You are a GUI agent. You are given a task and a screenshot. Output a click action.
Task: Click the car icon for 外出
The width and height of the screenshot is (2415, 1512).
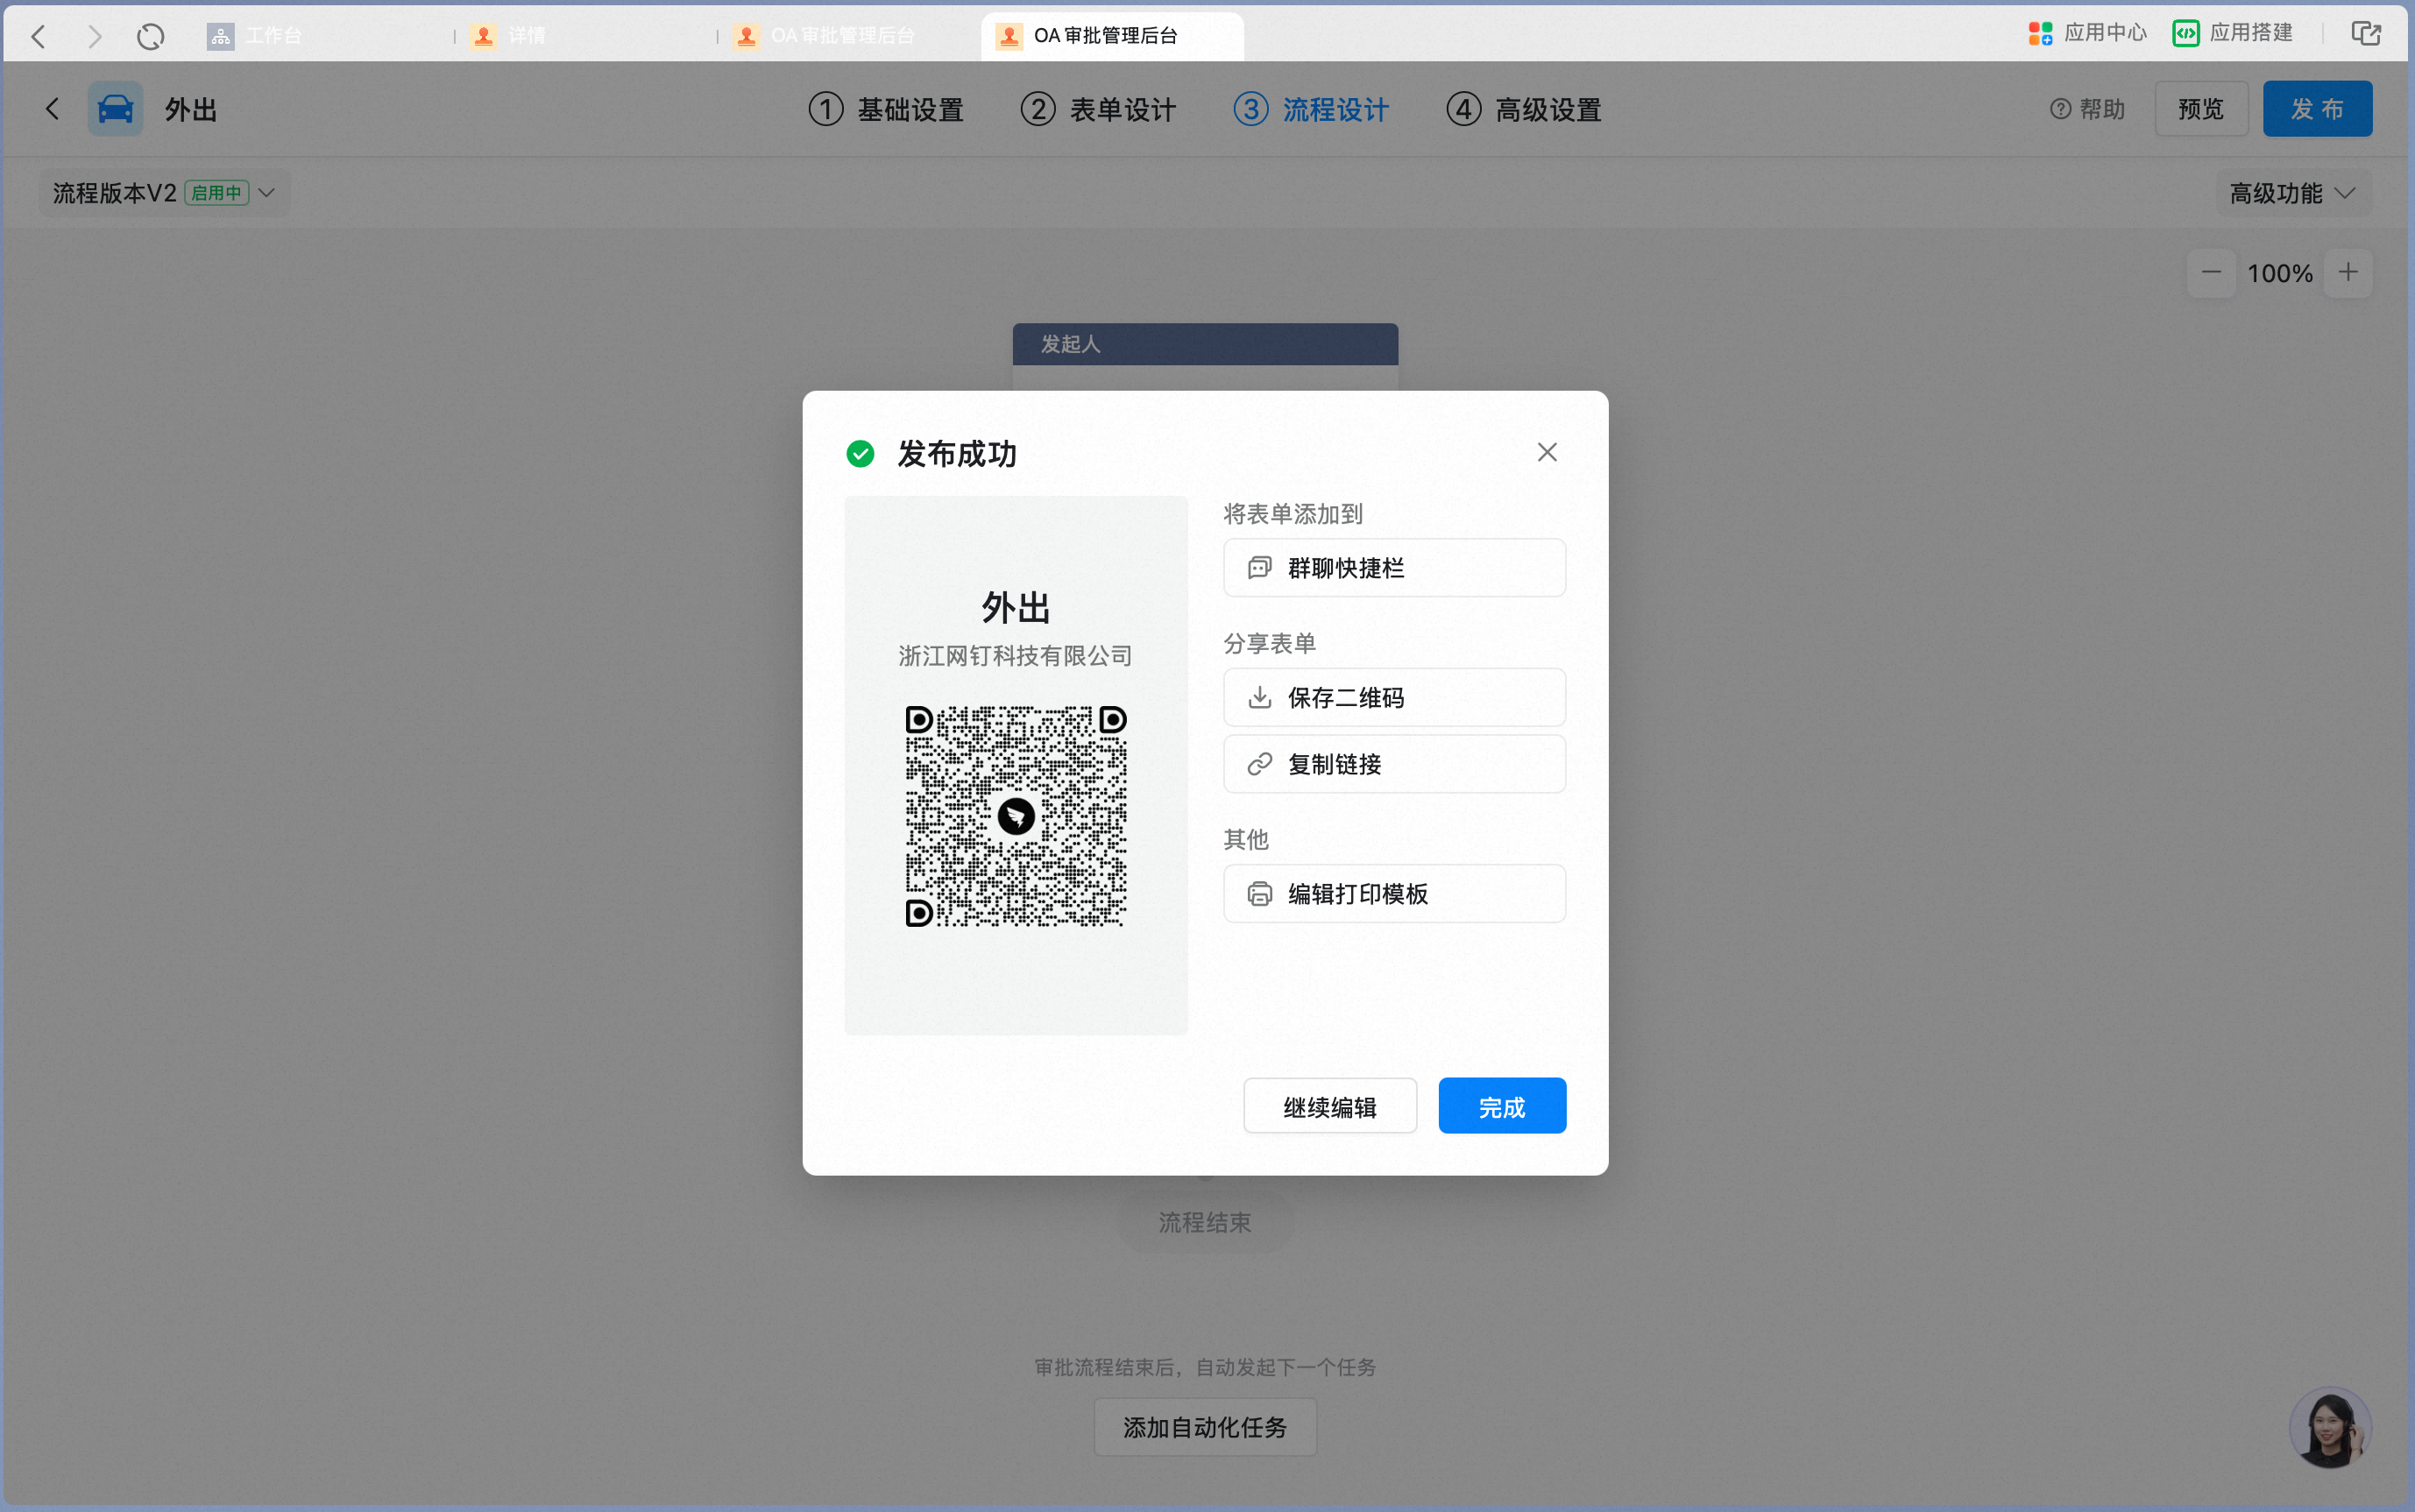(115, 108)
